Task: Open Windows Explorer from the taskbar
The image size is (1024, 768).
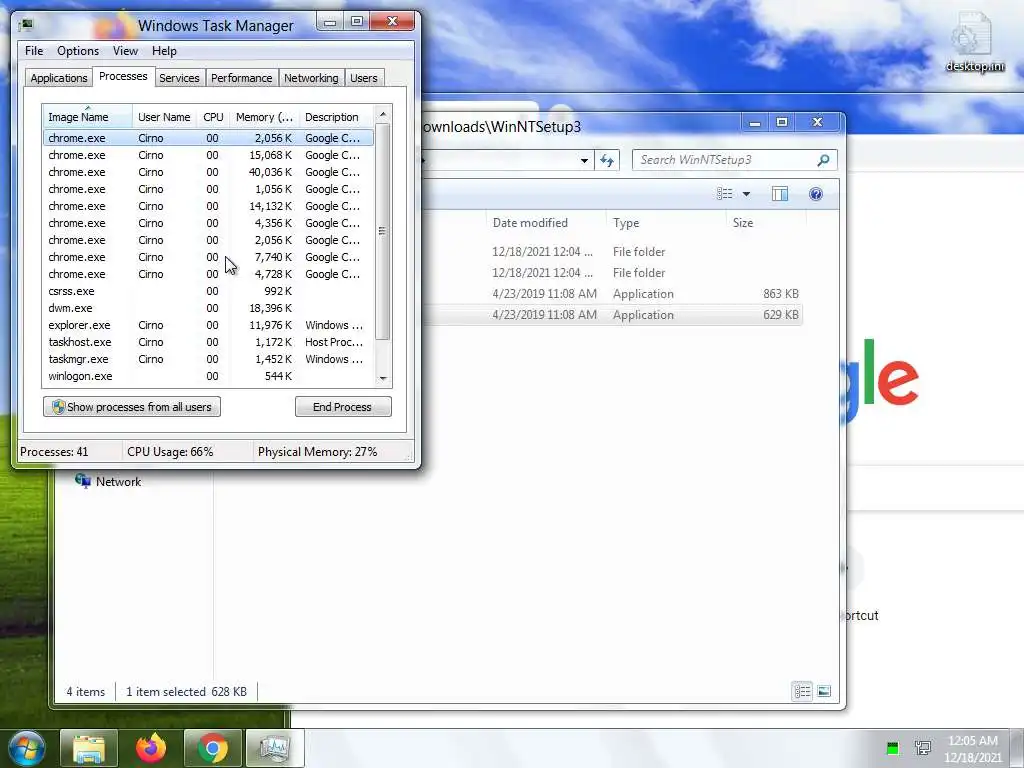Action: [89, 748]
